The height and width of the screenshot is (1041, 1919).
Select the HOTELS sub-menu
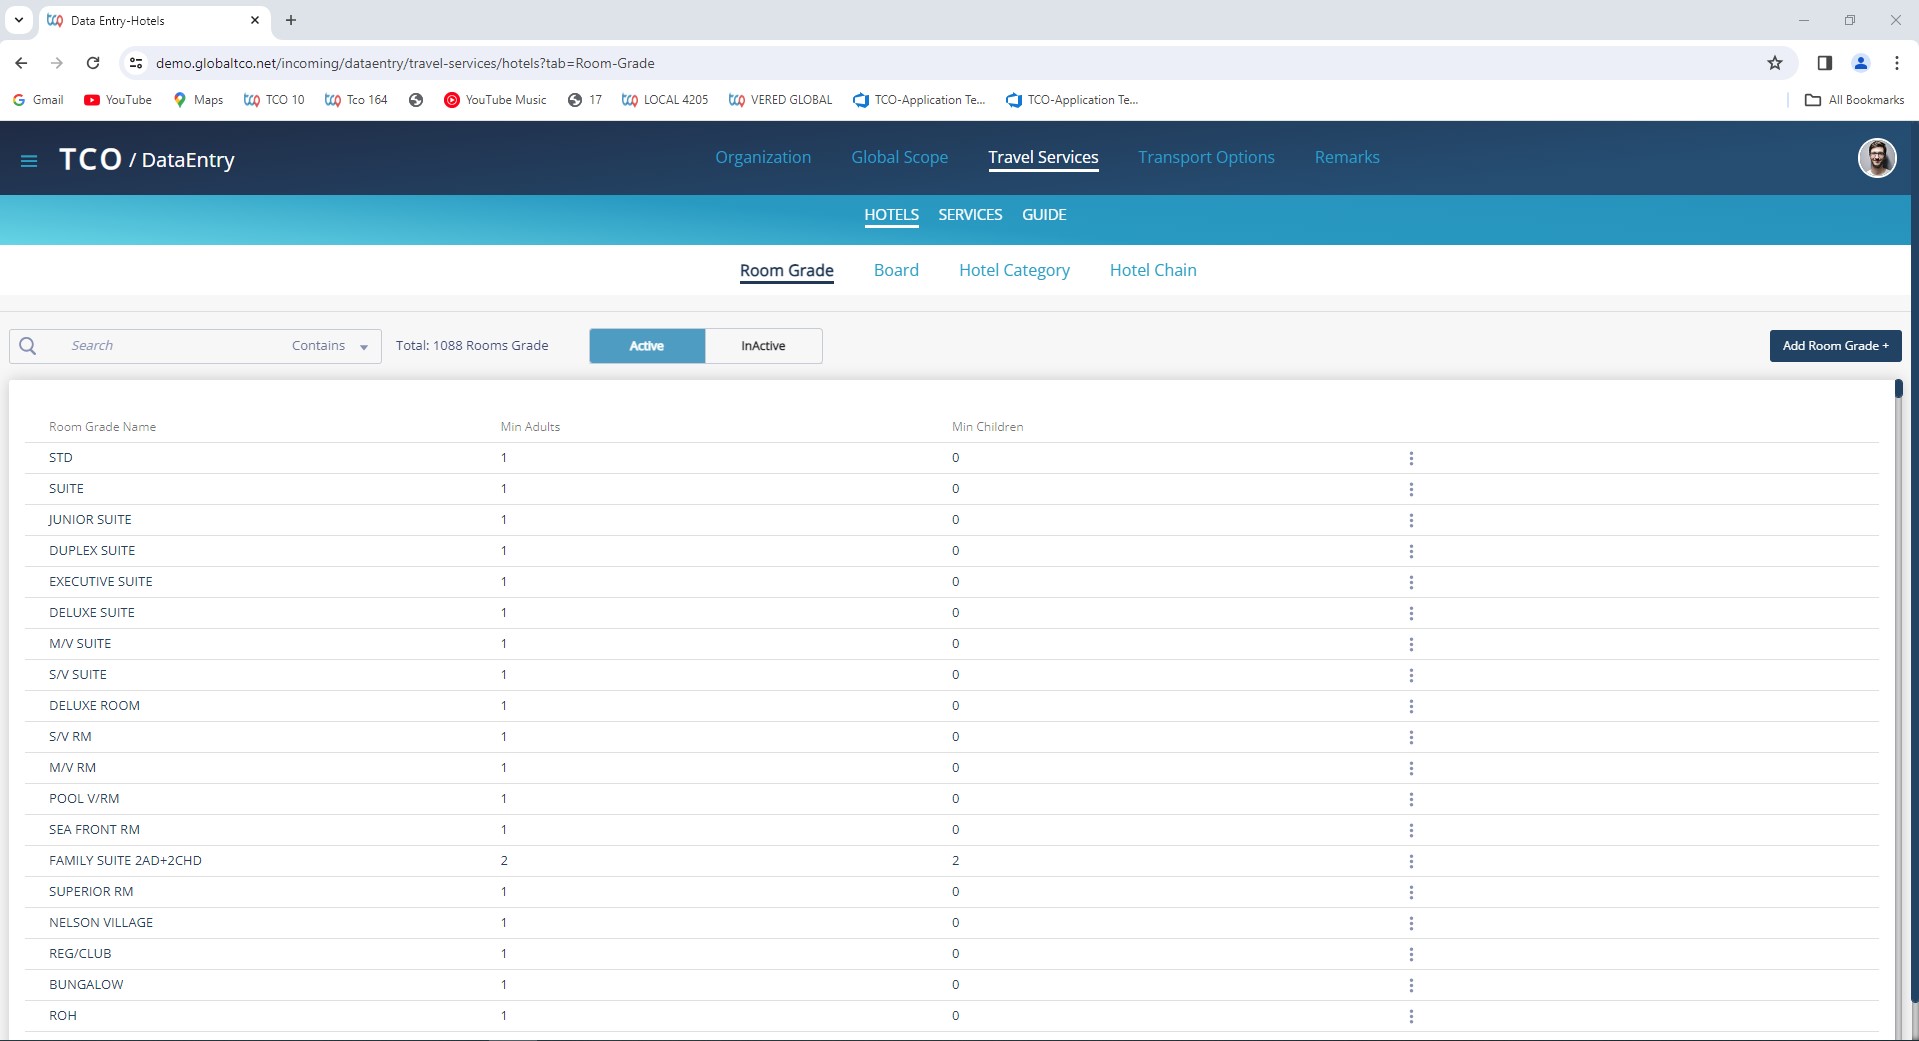tap(891, 215)
